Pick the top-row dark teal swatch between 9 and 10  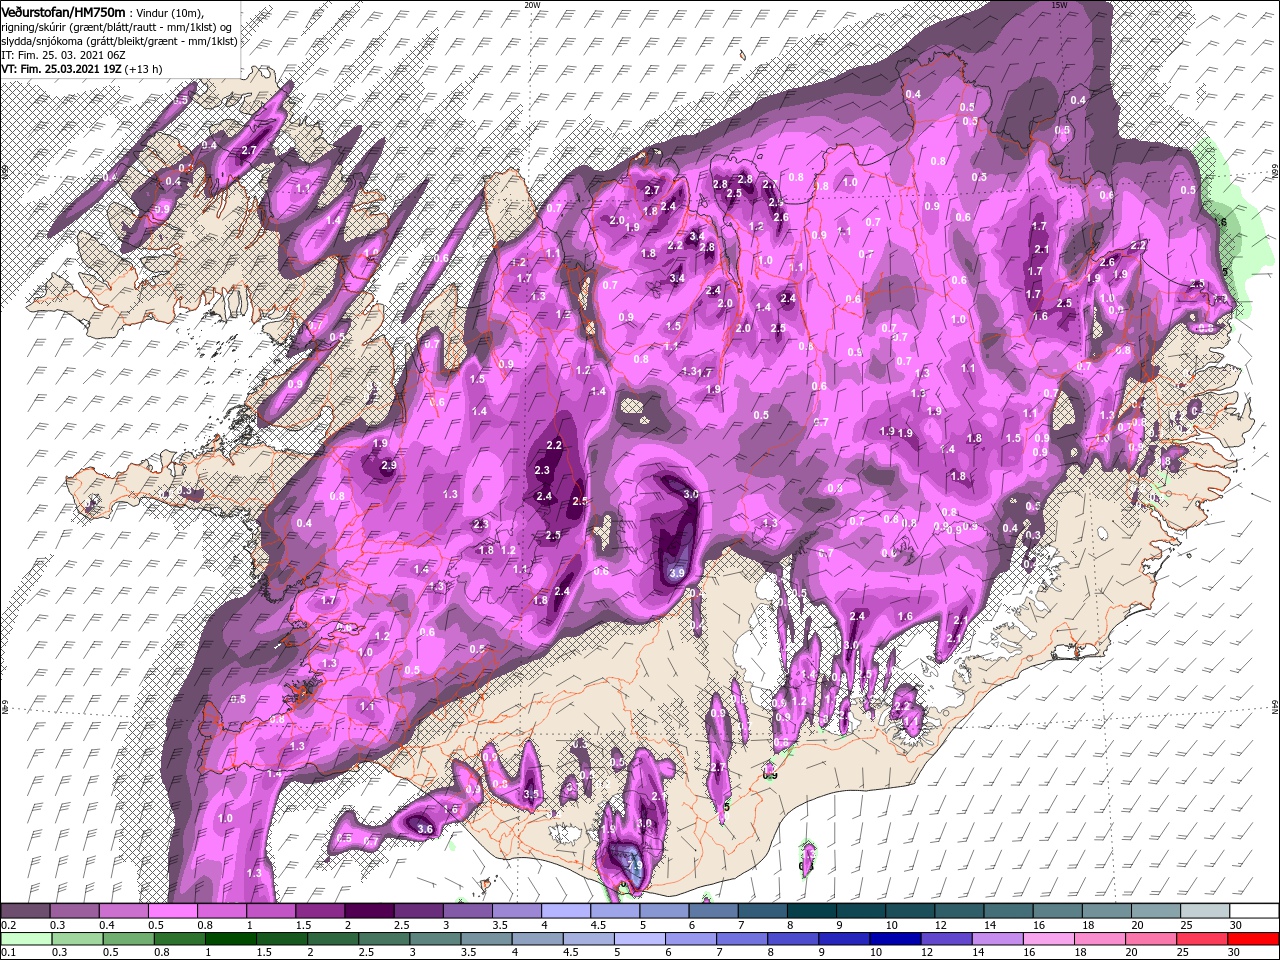coord(862,911)
